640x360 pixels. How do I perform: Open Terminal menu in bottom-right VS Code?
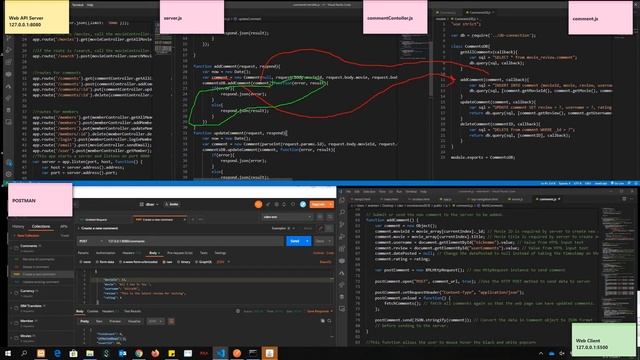tap(411, 191)
